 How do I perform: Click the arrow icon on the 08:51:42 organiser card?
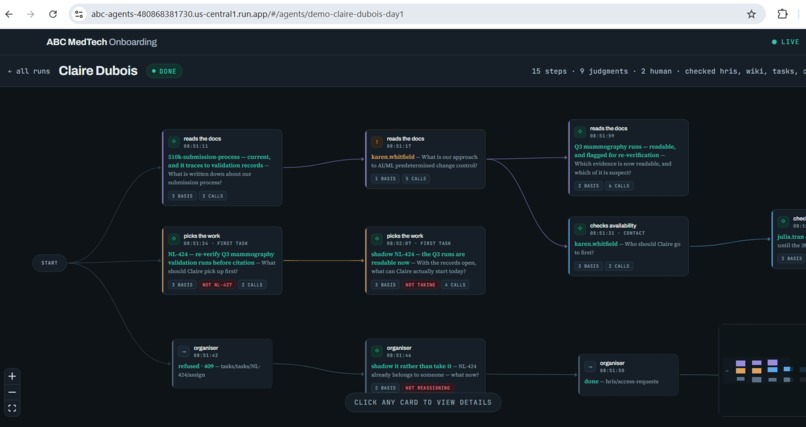point(184,351)
